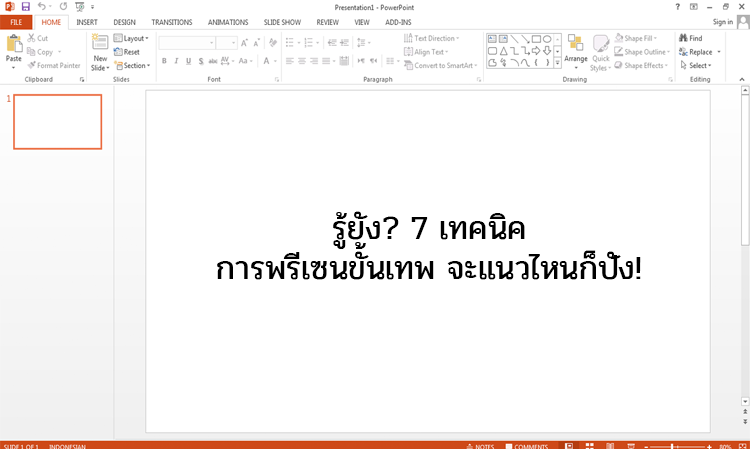The height and width of the screenshot is (449, 750).
Task: Open the Shape Outline color menu
Action: click(x=642, y=52)
